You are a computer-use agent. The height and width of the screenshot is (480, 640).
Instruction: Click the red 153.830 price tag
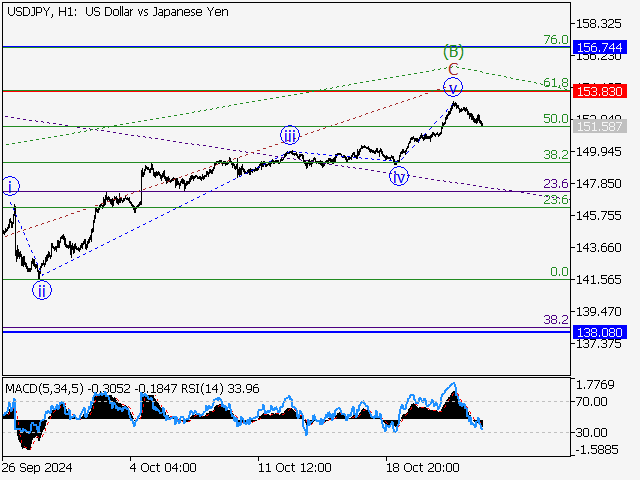click(x=600, y=91)
